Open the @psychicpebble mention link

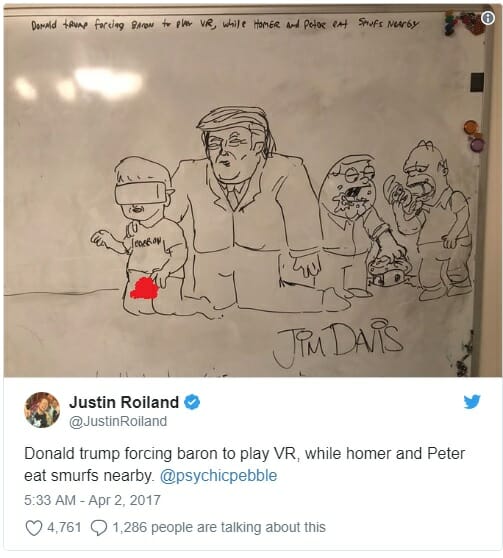218,475
